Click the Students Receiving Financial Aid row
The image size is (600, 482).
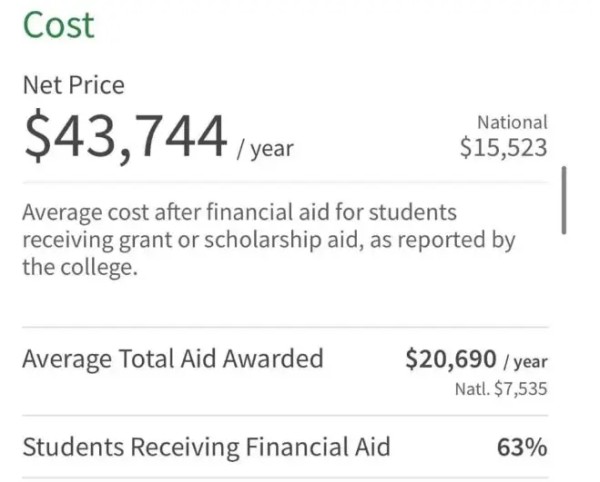(206, 446)
